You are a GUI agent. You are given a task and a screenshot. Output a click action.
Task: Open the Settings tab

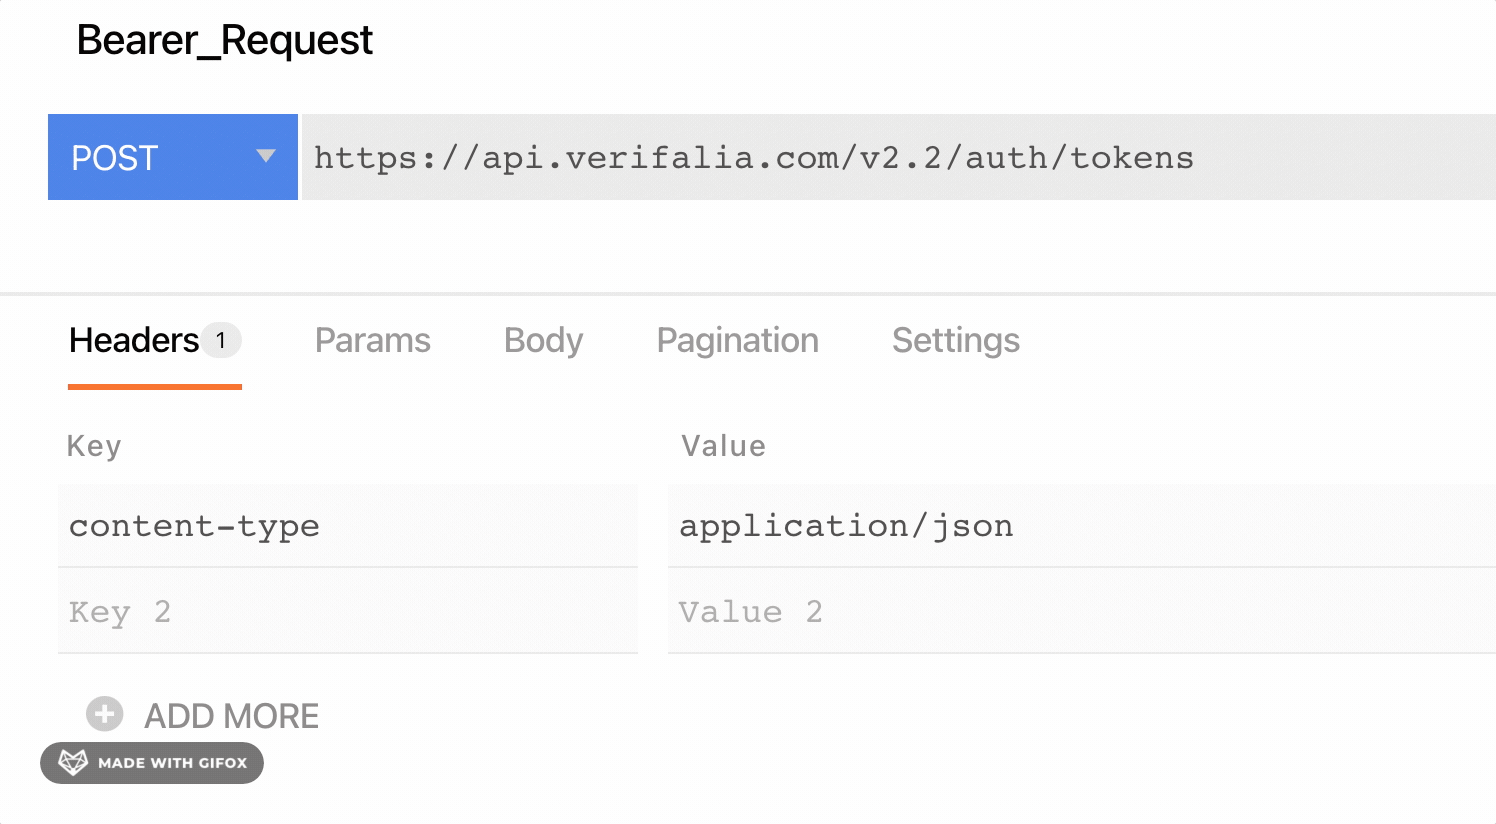[x=955, y=341]
